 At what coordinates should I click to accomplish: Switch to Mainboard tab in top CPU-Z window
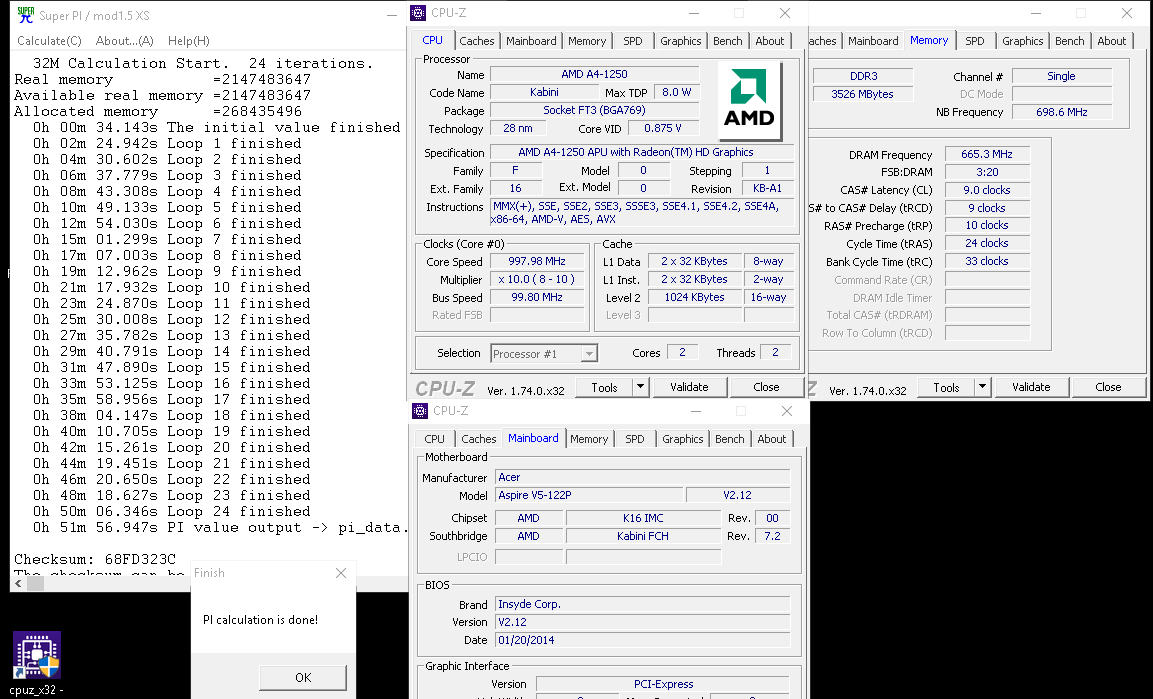pyautogui.click(x=531, y=40)
